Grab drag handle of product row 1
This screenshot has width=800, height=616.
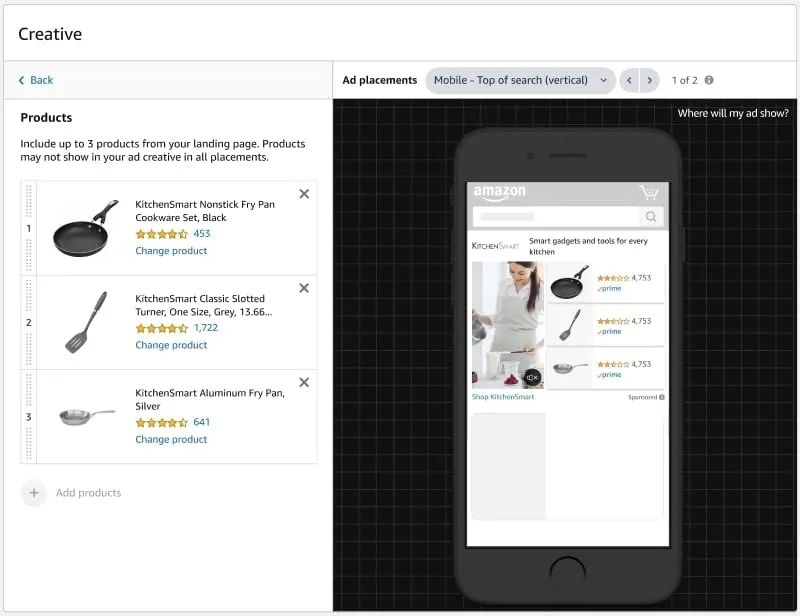(29, 228)
